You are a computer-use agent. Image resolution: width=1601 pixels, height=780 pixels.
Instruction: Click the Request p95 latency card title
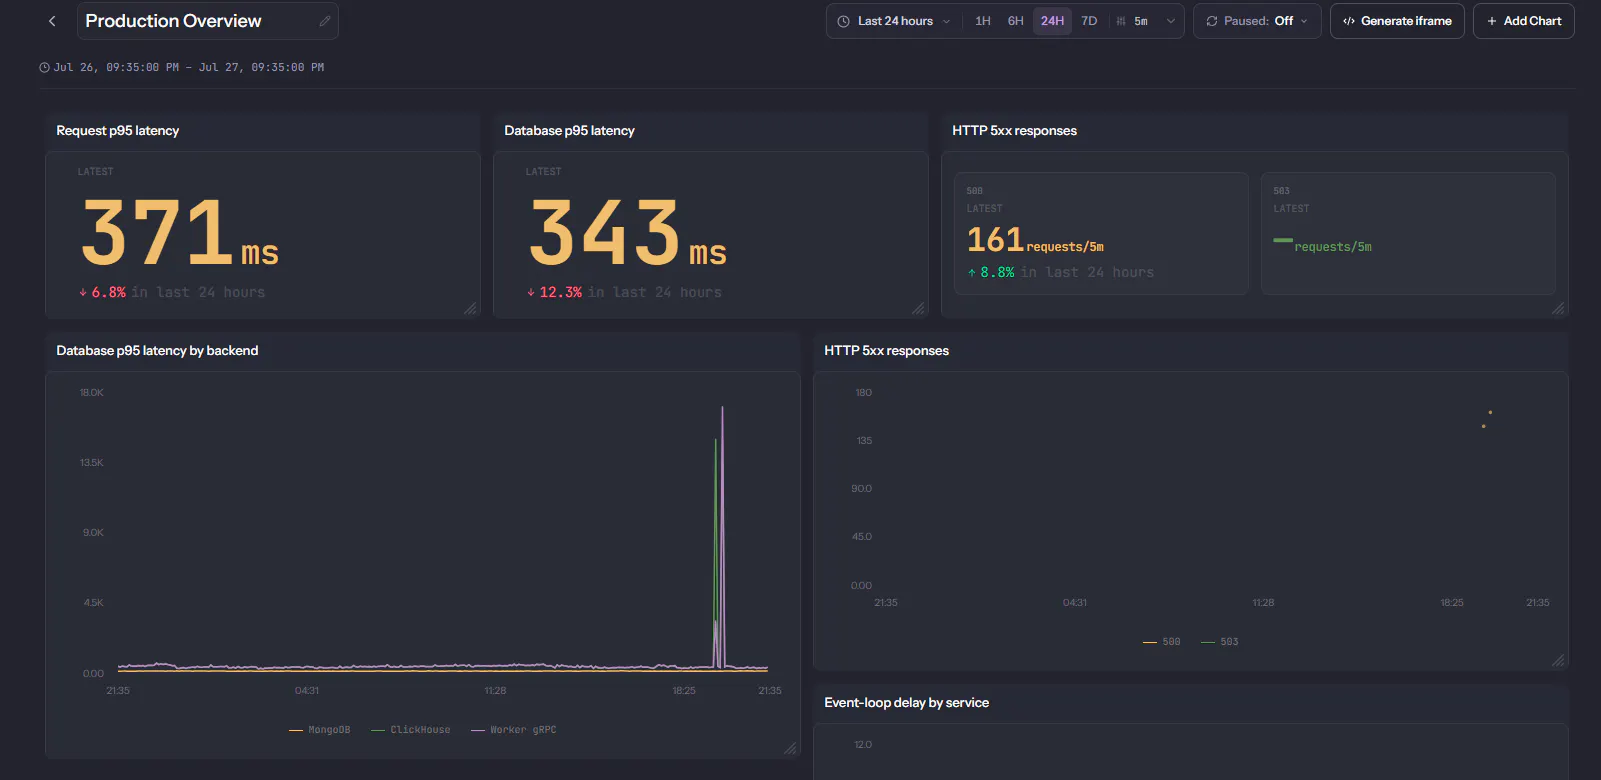(x=118, y=131)
